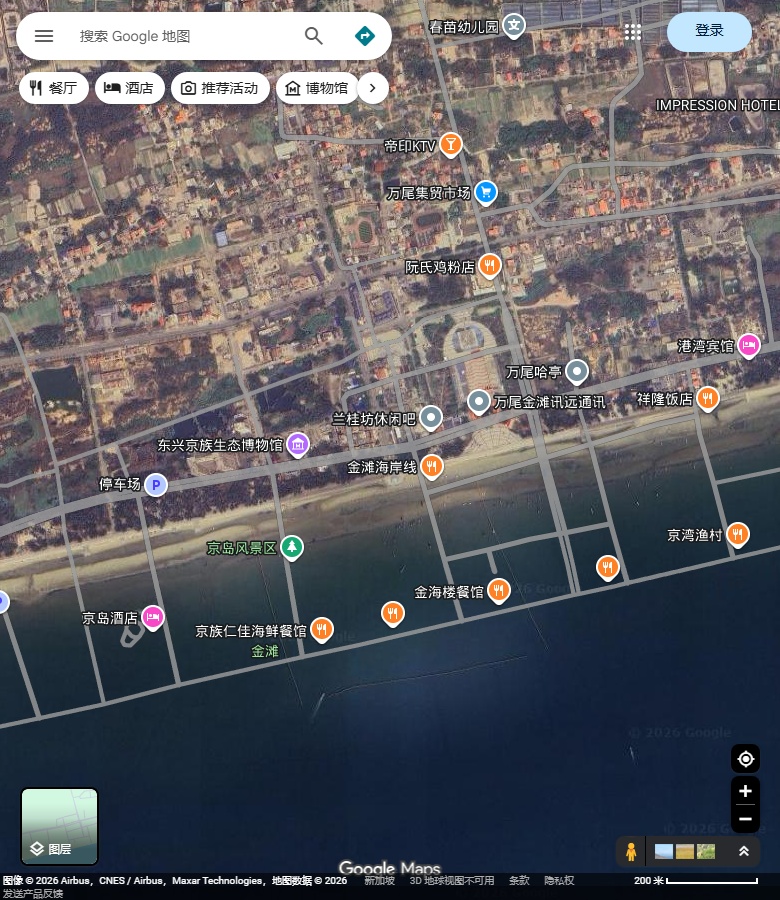Click the 阮氏鸡粉店 restaurant pin
The image size is (780, 900).
click(490, 266)
